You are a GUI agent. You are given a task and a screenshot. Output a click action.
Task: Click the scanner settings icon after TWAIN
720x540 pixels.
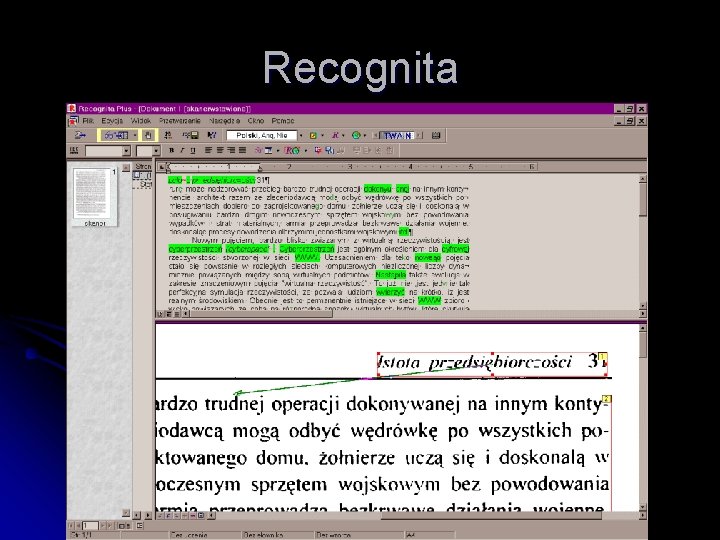436,135
